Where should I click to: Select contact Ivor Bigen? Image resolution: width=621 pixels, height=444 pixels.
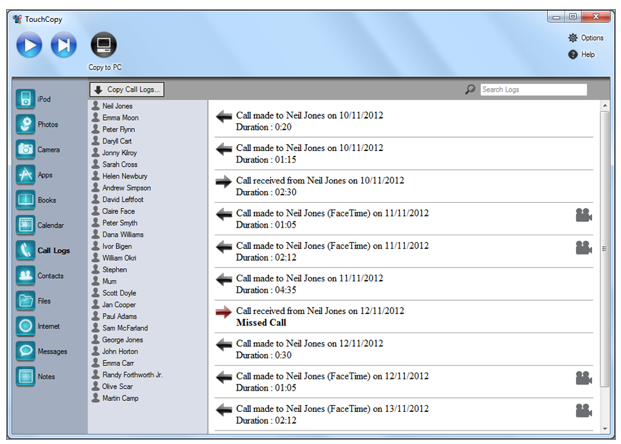pyautogui.click(x=112, y=246)
